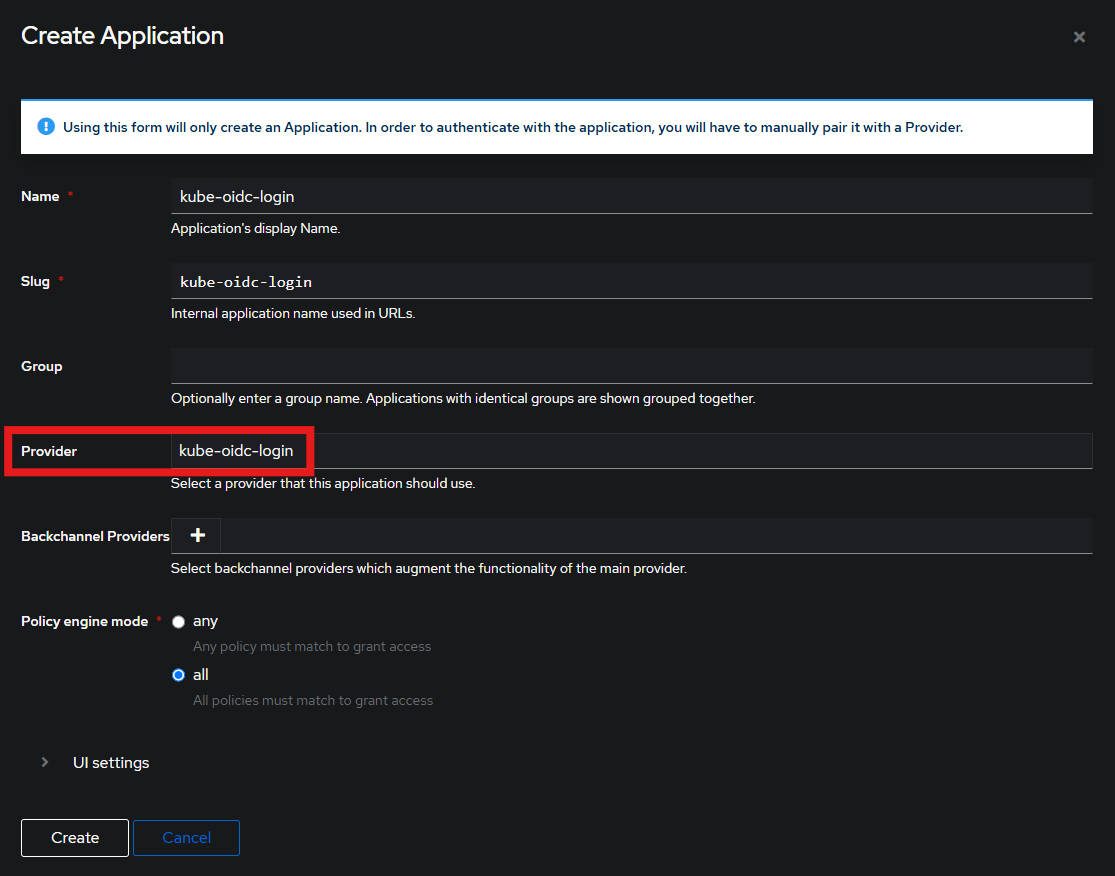Image resolution: width=1115 pixels, height=876 pixels.
Task: Click 'Internal application name used in URLs.' text
Action: click(x=293, y=313)
